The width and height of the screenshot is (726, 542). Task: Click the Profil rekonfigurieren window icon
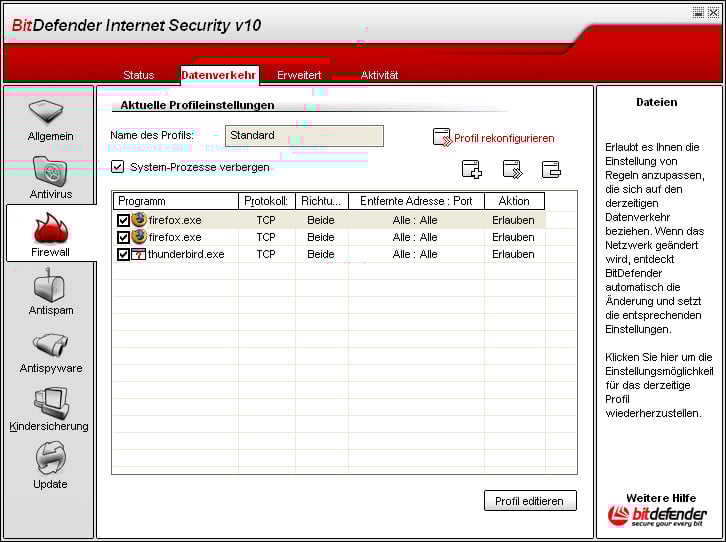click(x=442, y=137)
